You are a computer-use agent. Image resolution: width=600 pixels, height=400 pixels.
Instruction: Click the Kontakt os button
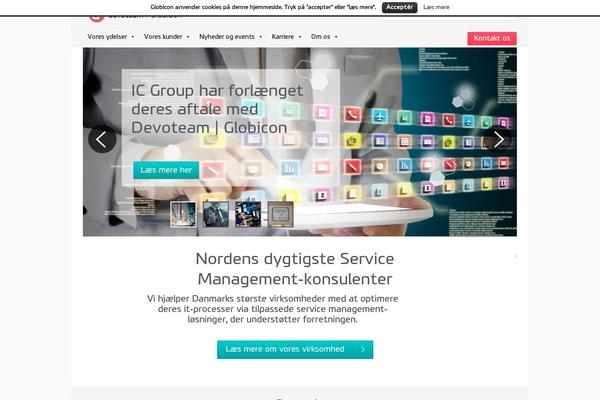492,38
